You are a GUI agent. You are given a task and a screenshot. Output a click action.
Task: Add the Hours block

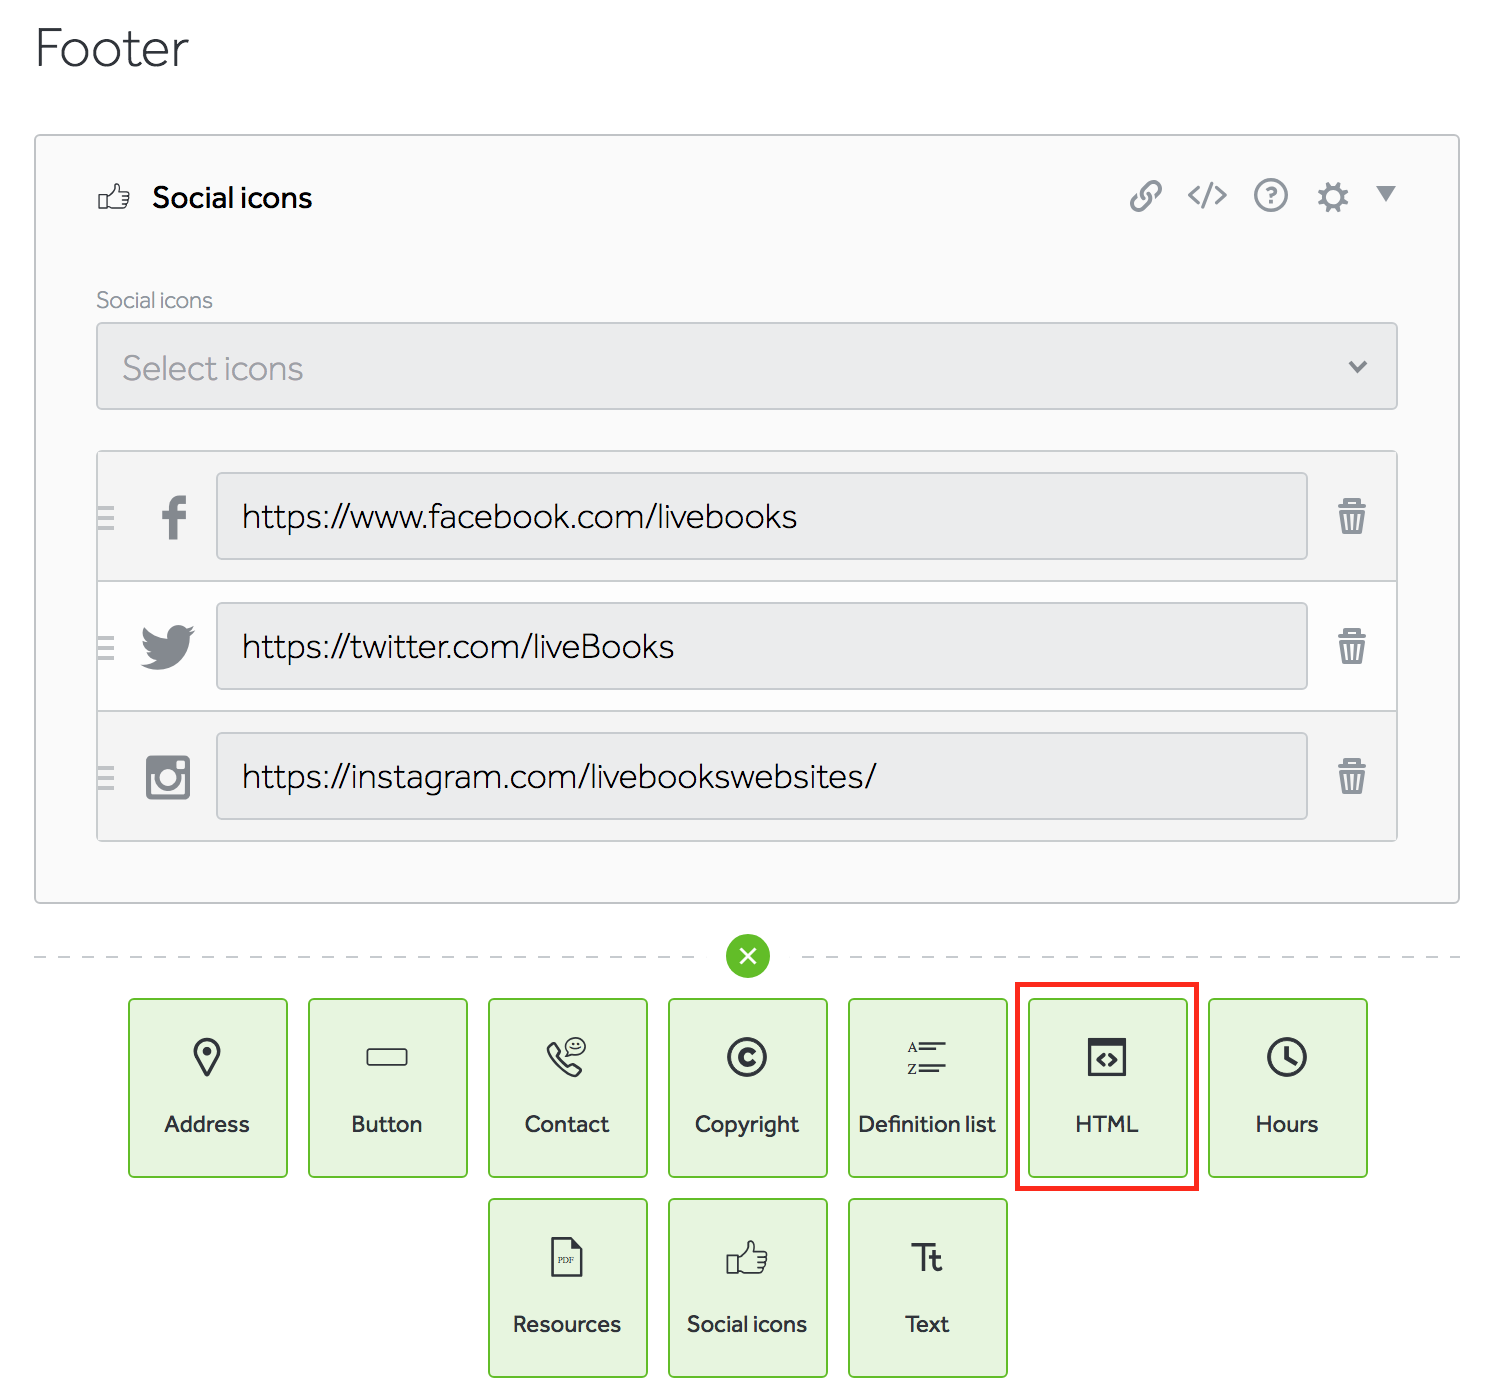click(1287, 1088)
